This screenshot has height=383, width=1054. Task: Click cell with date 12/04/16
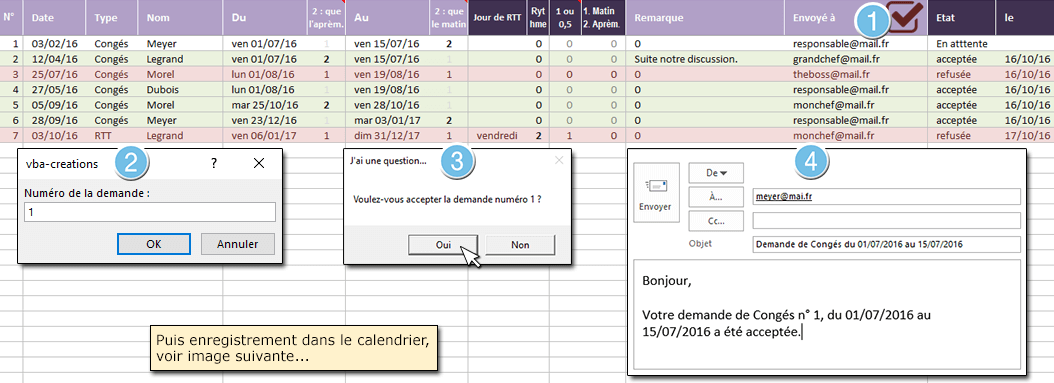tap(55, 59)
